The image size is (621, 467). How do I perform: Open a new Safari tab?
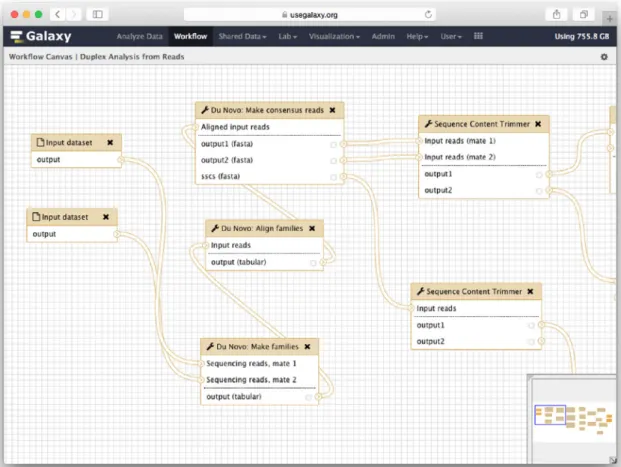(x=610, y=19)
